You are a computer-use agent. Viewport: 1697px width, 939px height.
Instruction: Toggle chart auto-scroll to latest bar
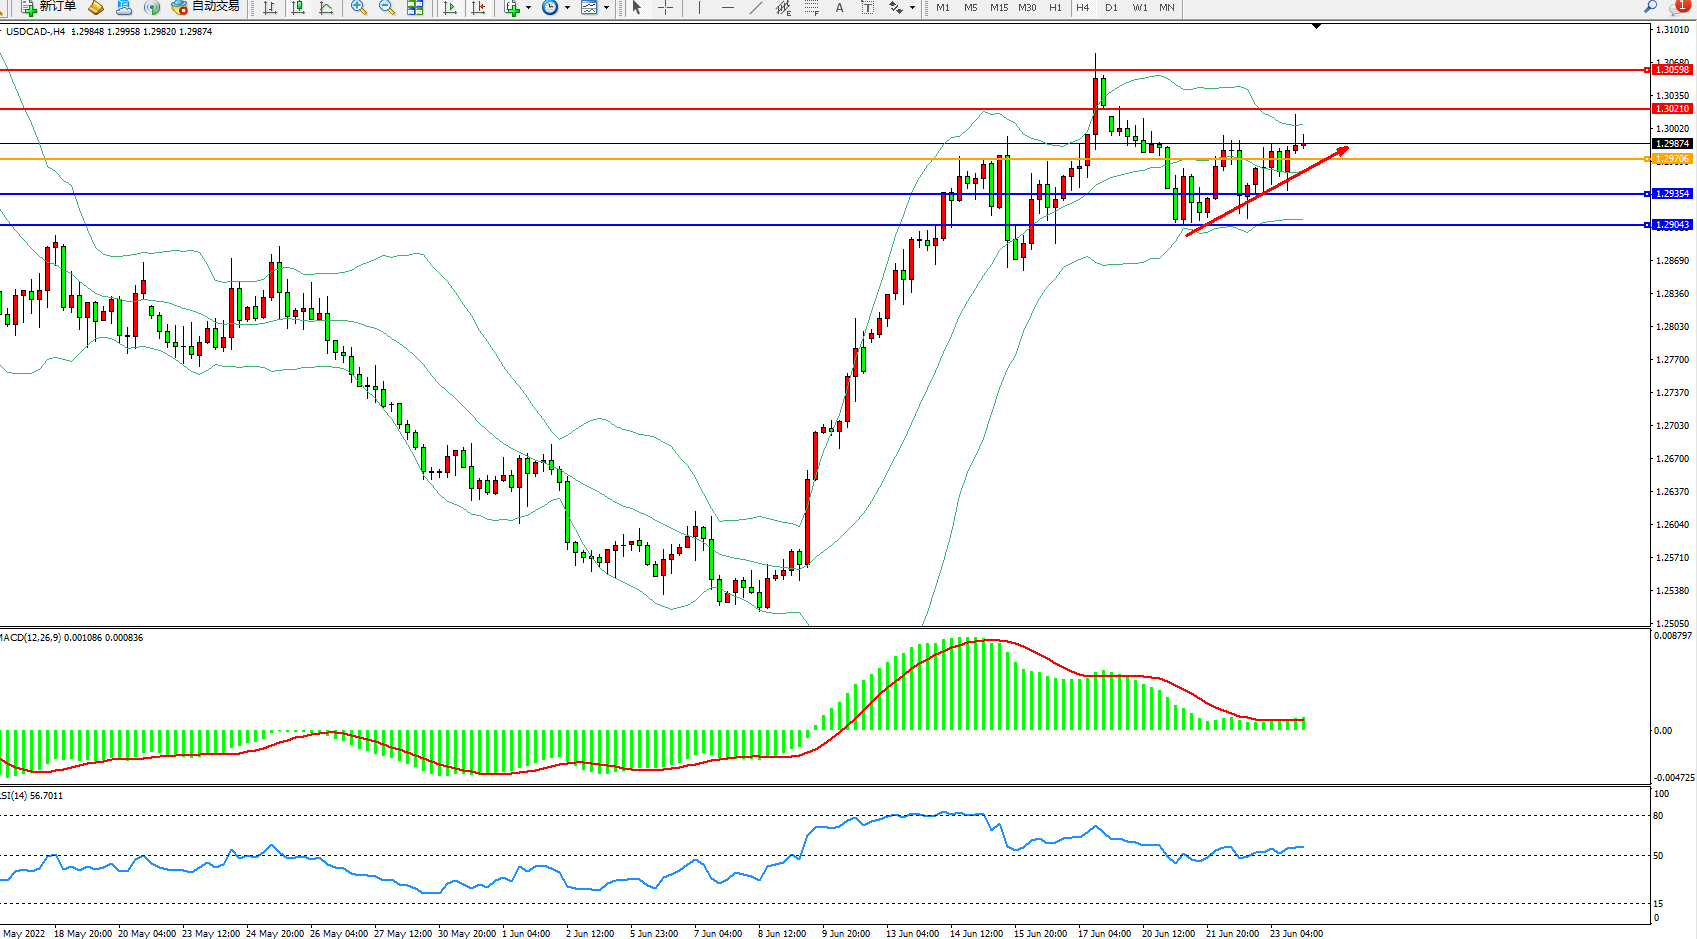pyautogui.click(x=450, y=8)
